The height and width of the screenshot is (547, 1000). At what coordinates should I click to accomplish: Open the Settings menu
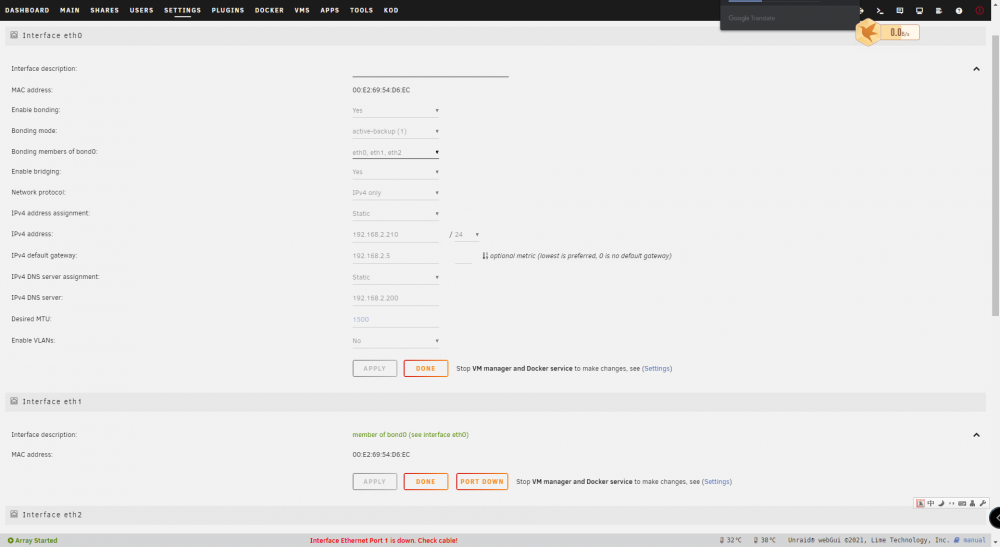(x=182, y=10)
